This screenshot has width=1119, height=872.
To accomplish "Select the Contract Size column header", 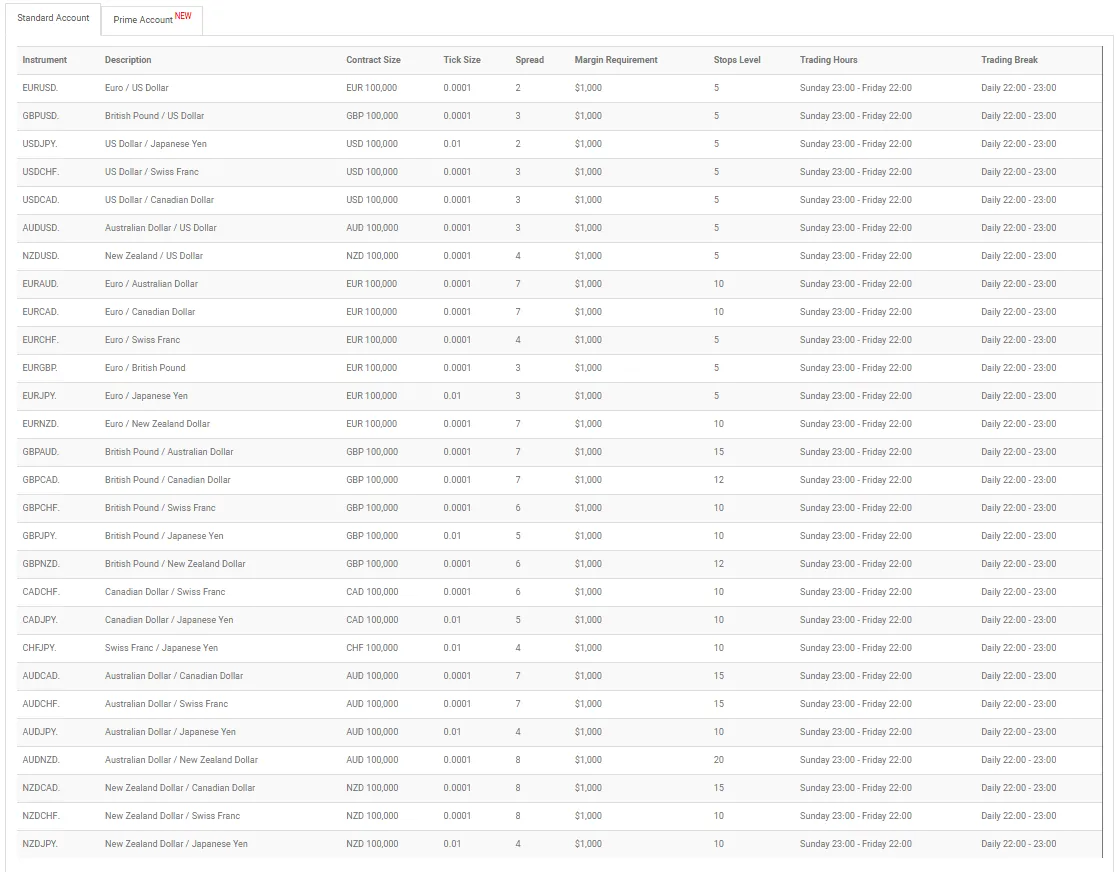I will click(x=373, y=60).
